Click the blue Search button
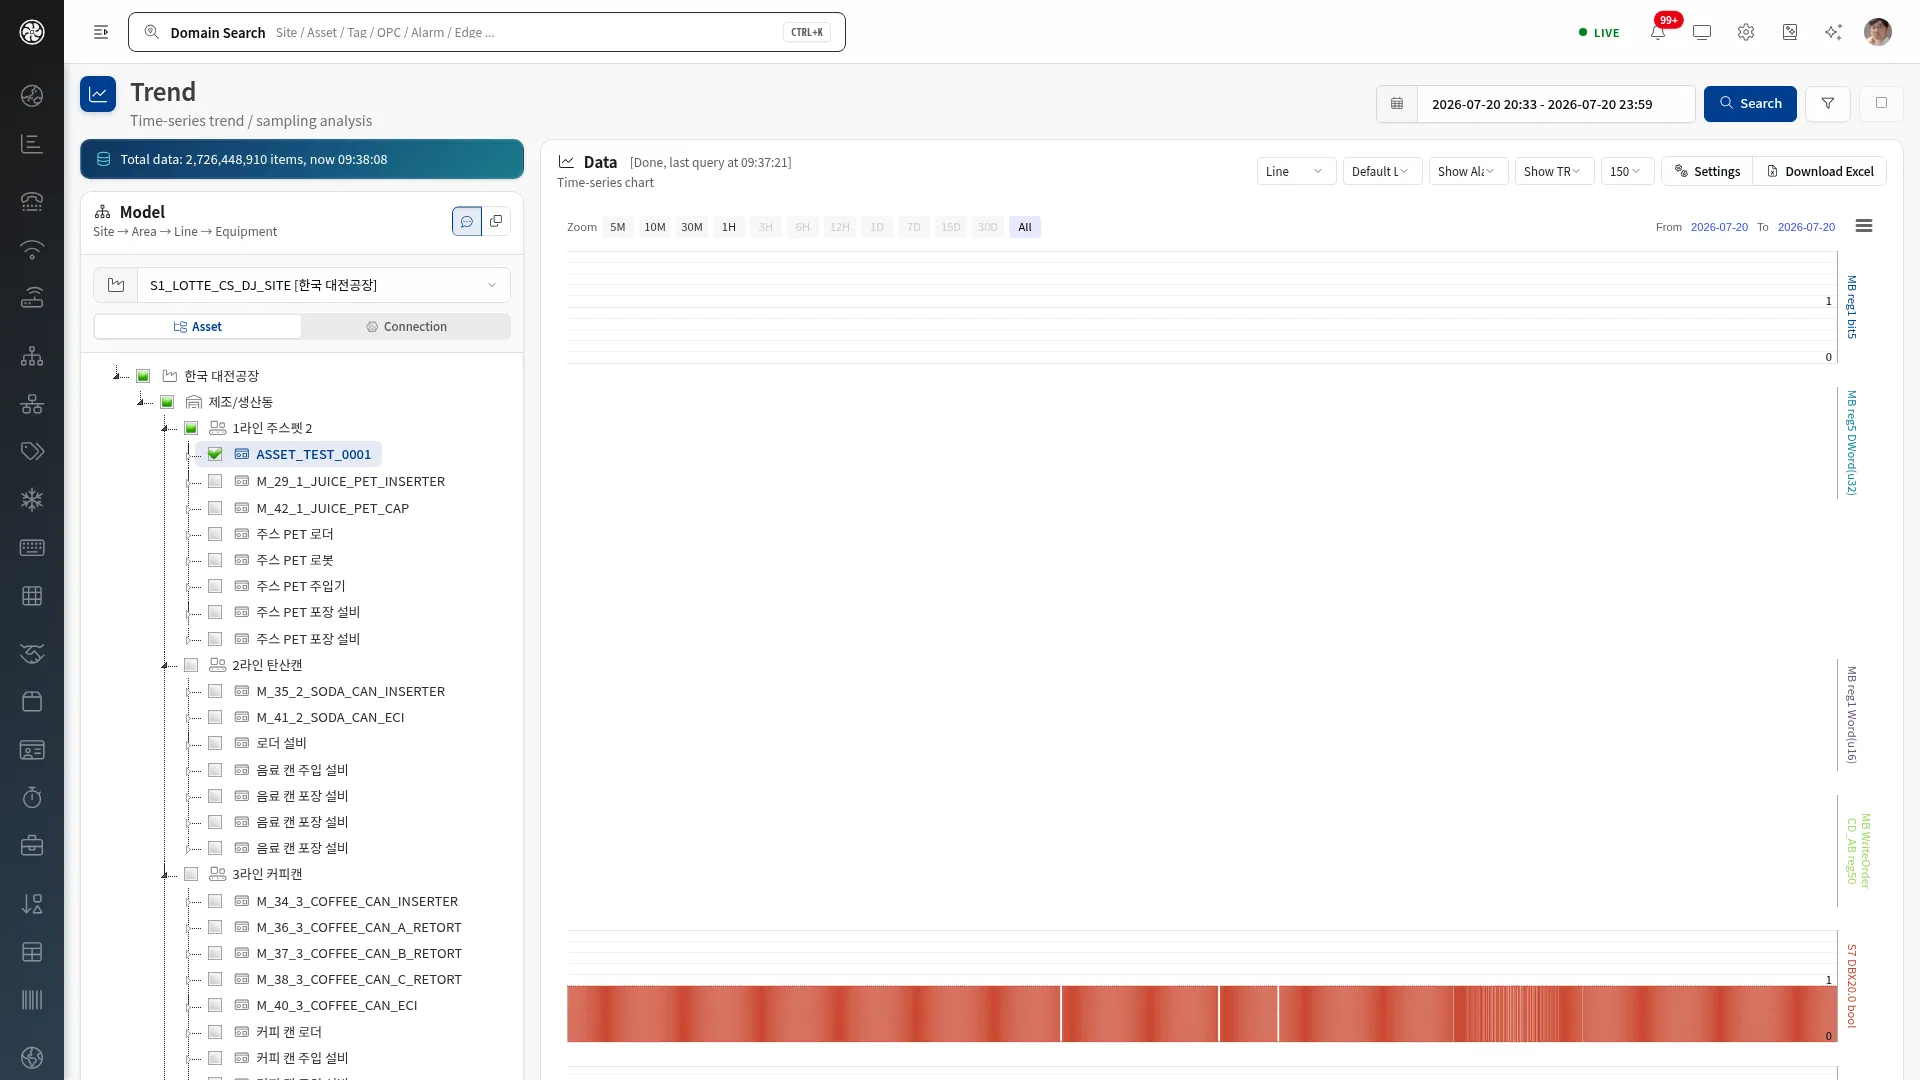Viewport: 1920px width, 1080px height. click(1750, 104)
